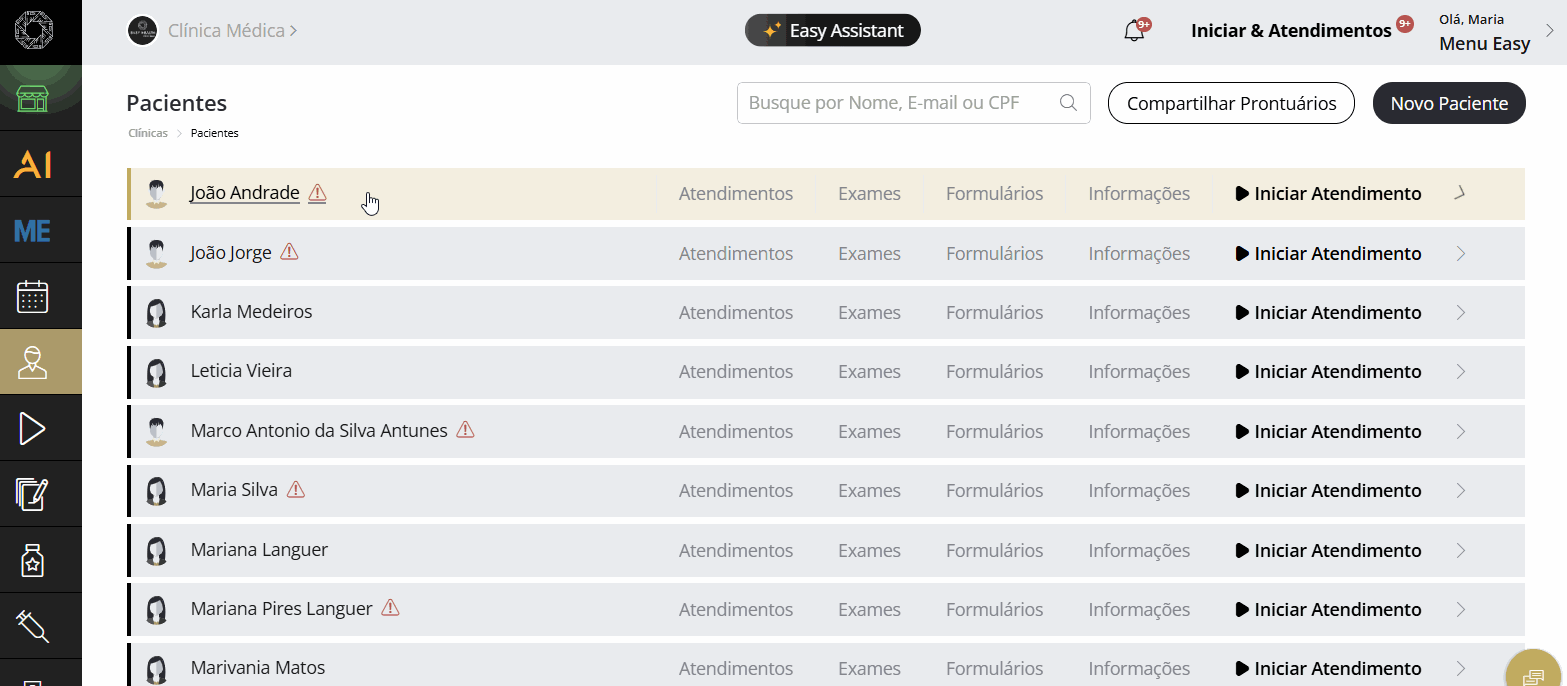This screenshot has width=1567, height=686.
Task: Expand Karla Medeiros row chevron
Action: [x=1461, y=313]
